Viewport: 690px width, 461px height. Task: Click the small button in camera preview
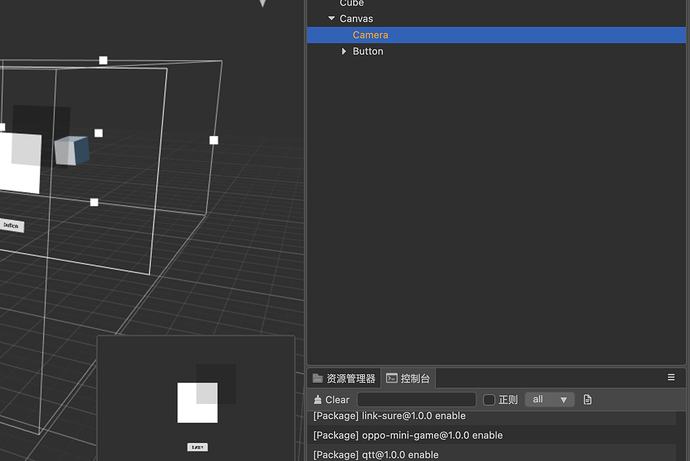tap(198, 447)
